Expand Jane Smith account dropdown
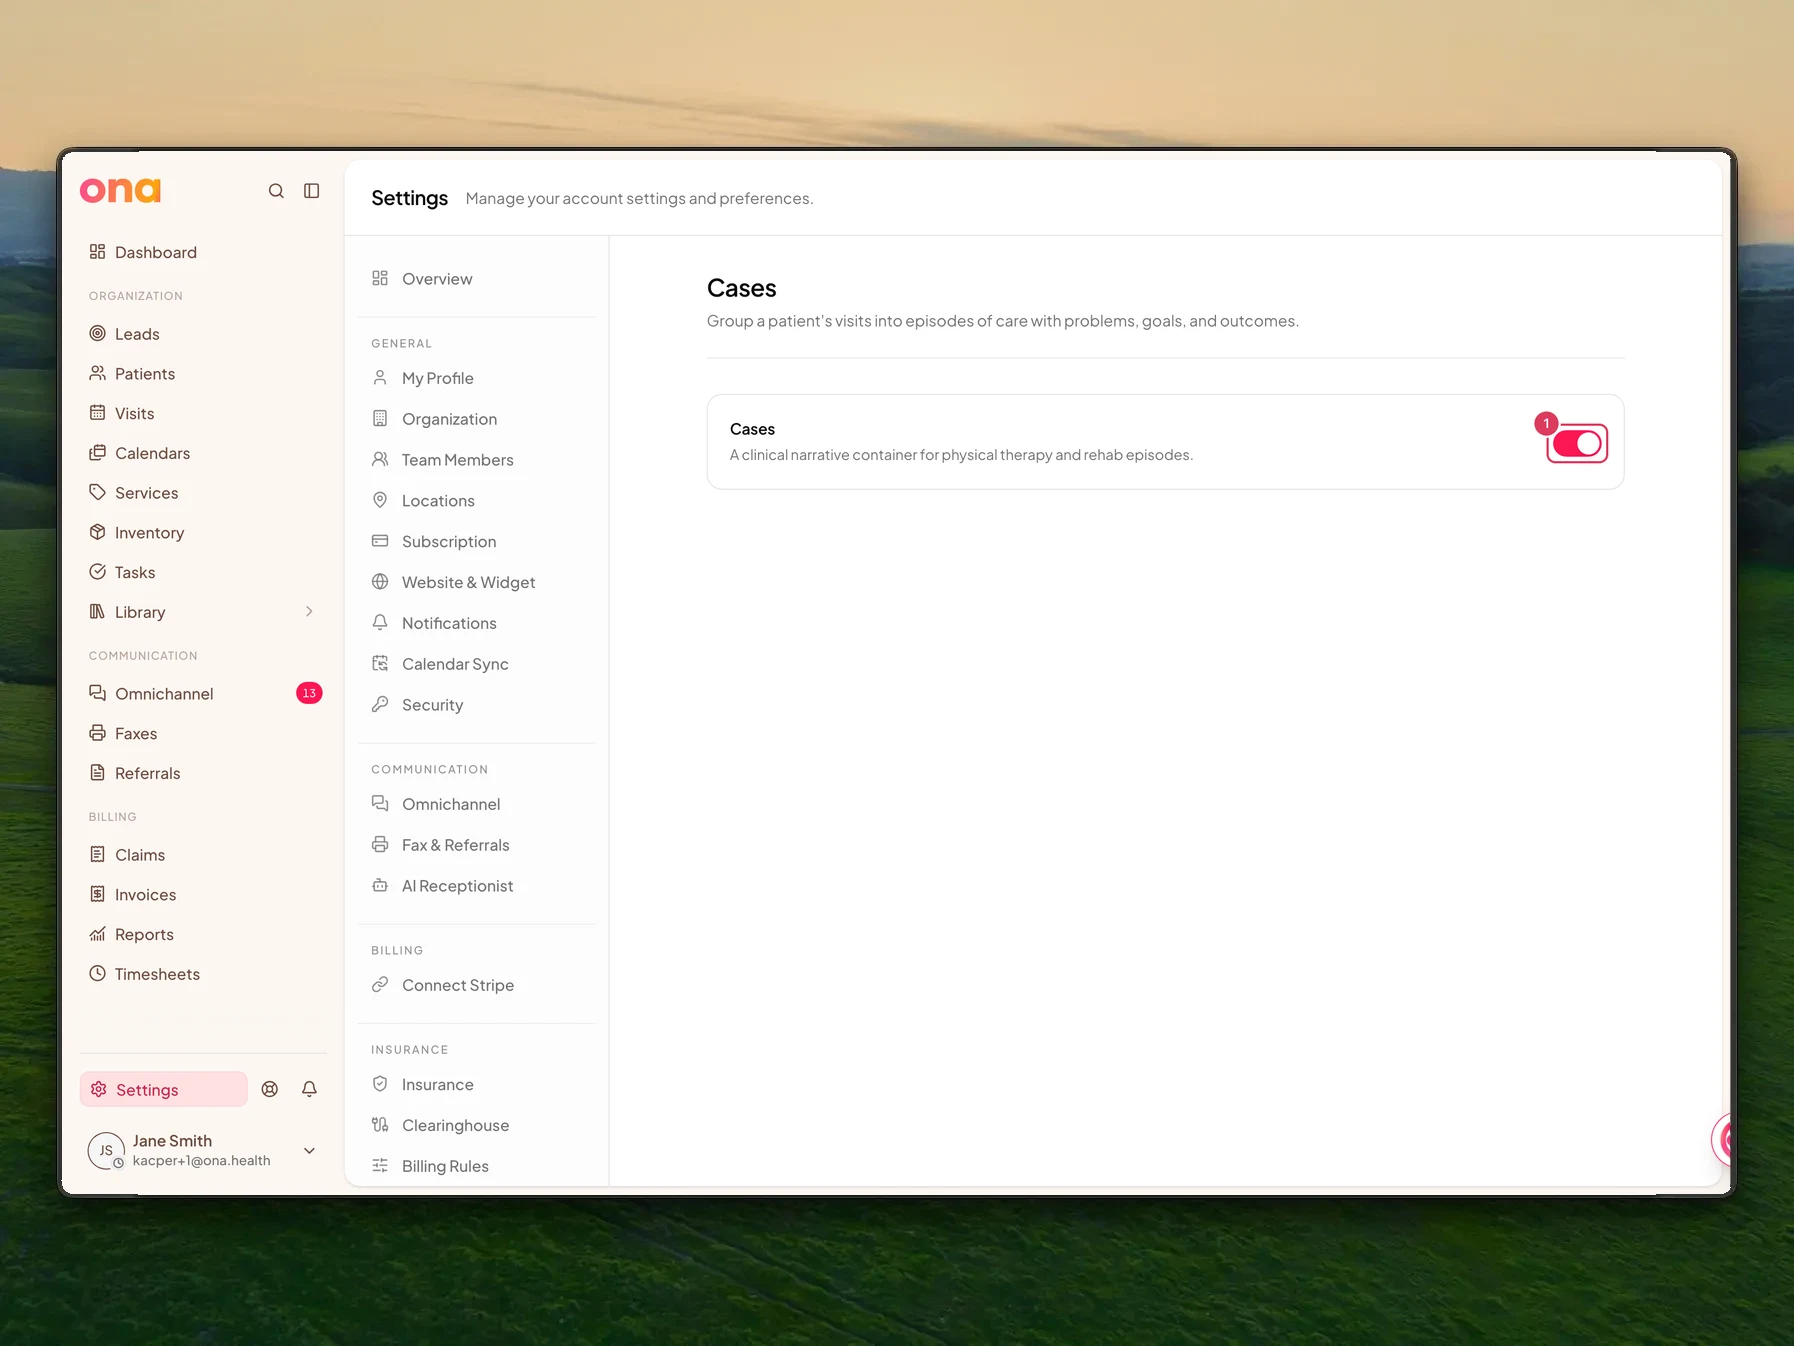 (310, 1151)
